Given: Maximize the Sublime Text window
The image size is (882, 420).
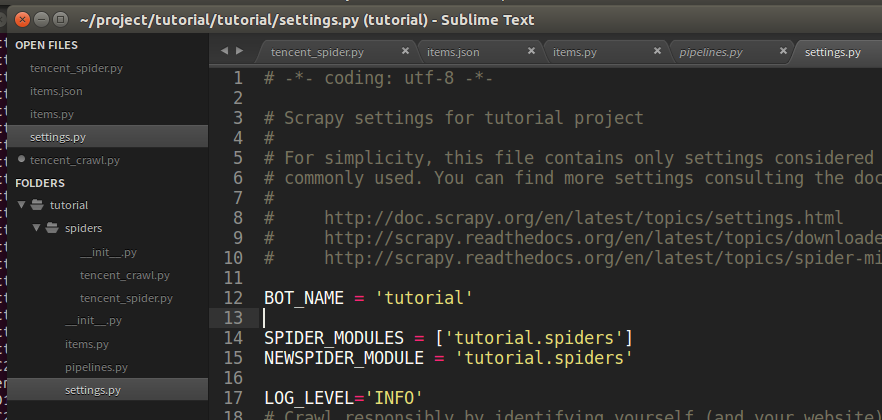Looking at the screenshot, I should (59, 20).
